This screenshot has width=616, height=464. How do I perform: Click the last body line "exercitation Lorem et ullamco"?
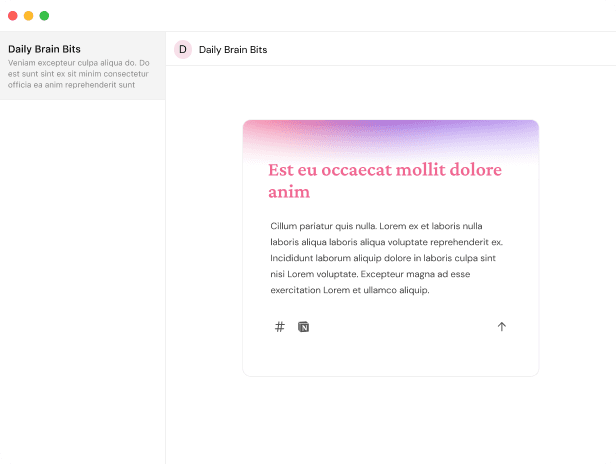click(349, 290)
